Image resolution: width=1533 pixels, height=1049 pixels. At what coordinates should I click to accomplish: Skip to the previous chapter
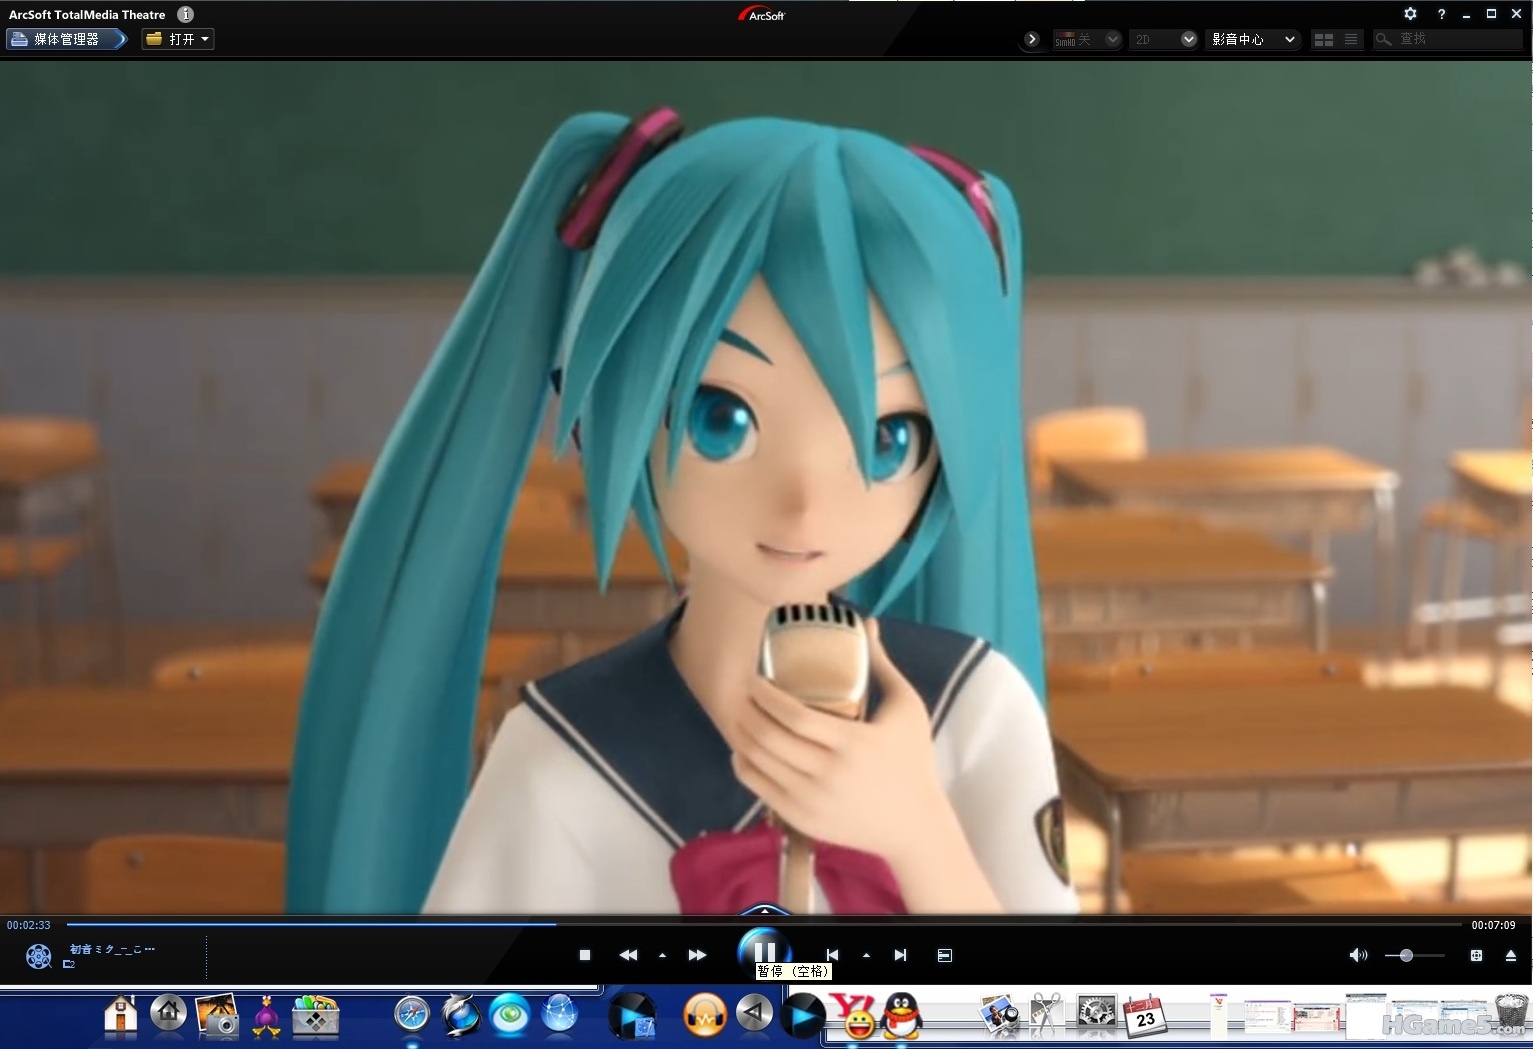pos(832,955)
